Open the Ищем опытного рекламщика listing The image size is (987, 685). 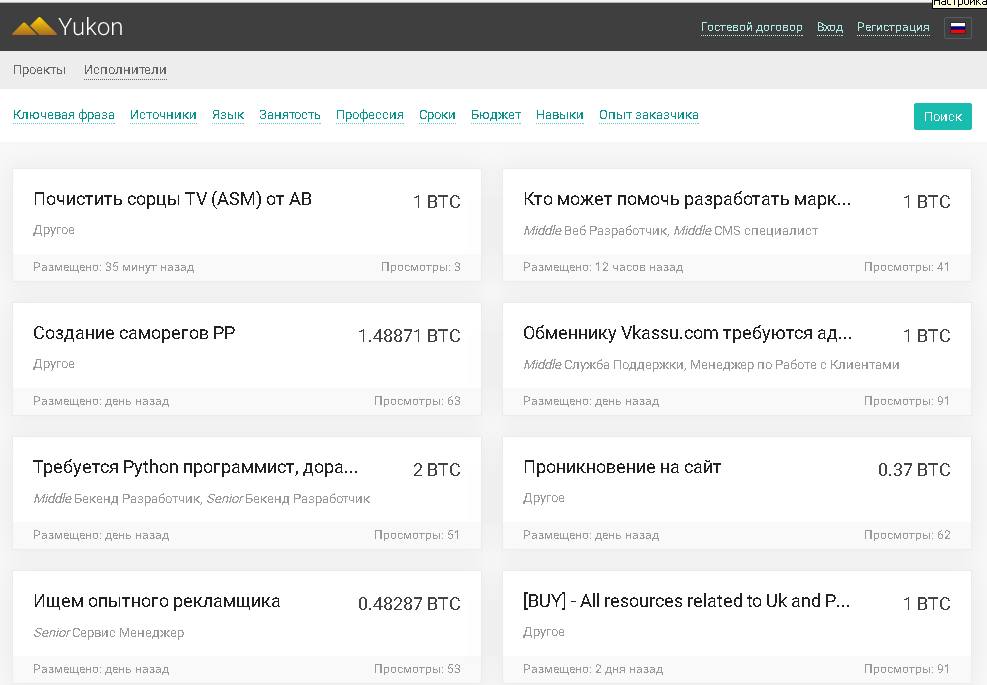[x=157, y=602]
